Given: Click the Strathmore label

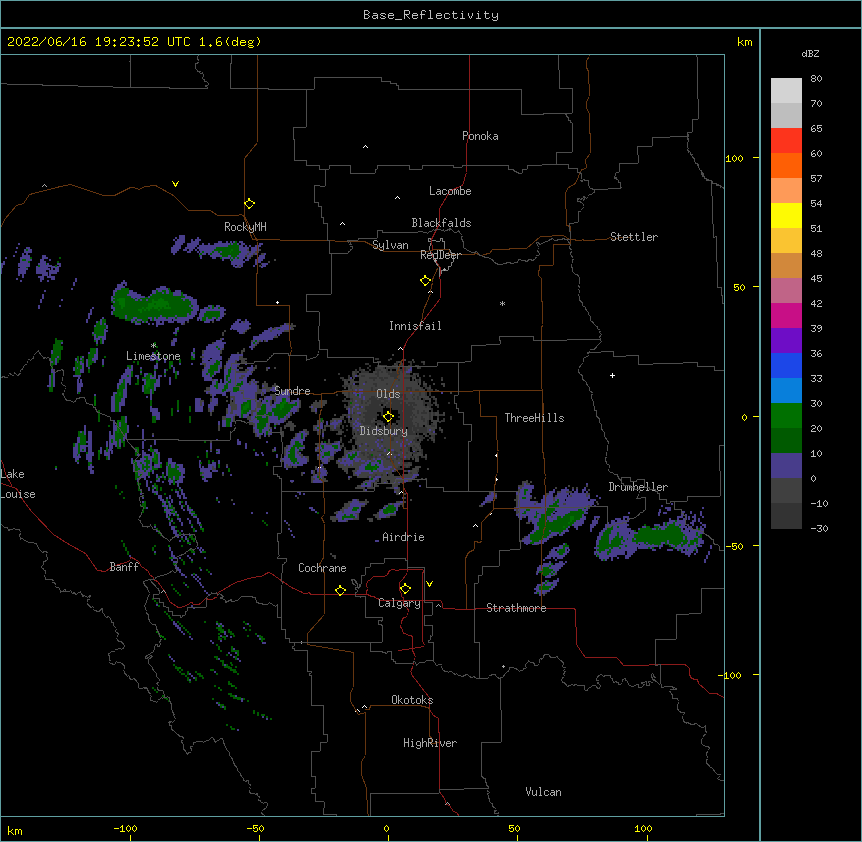Looking at the screenshot, I should pyautogui.click(x=516, y=608).
